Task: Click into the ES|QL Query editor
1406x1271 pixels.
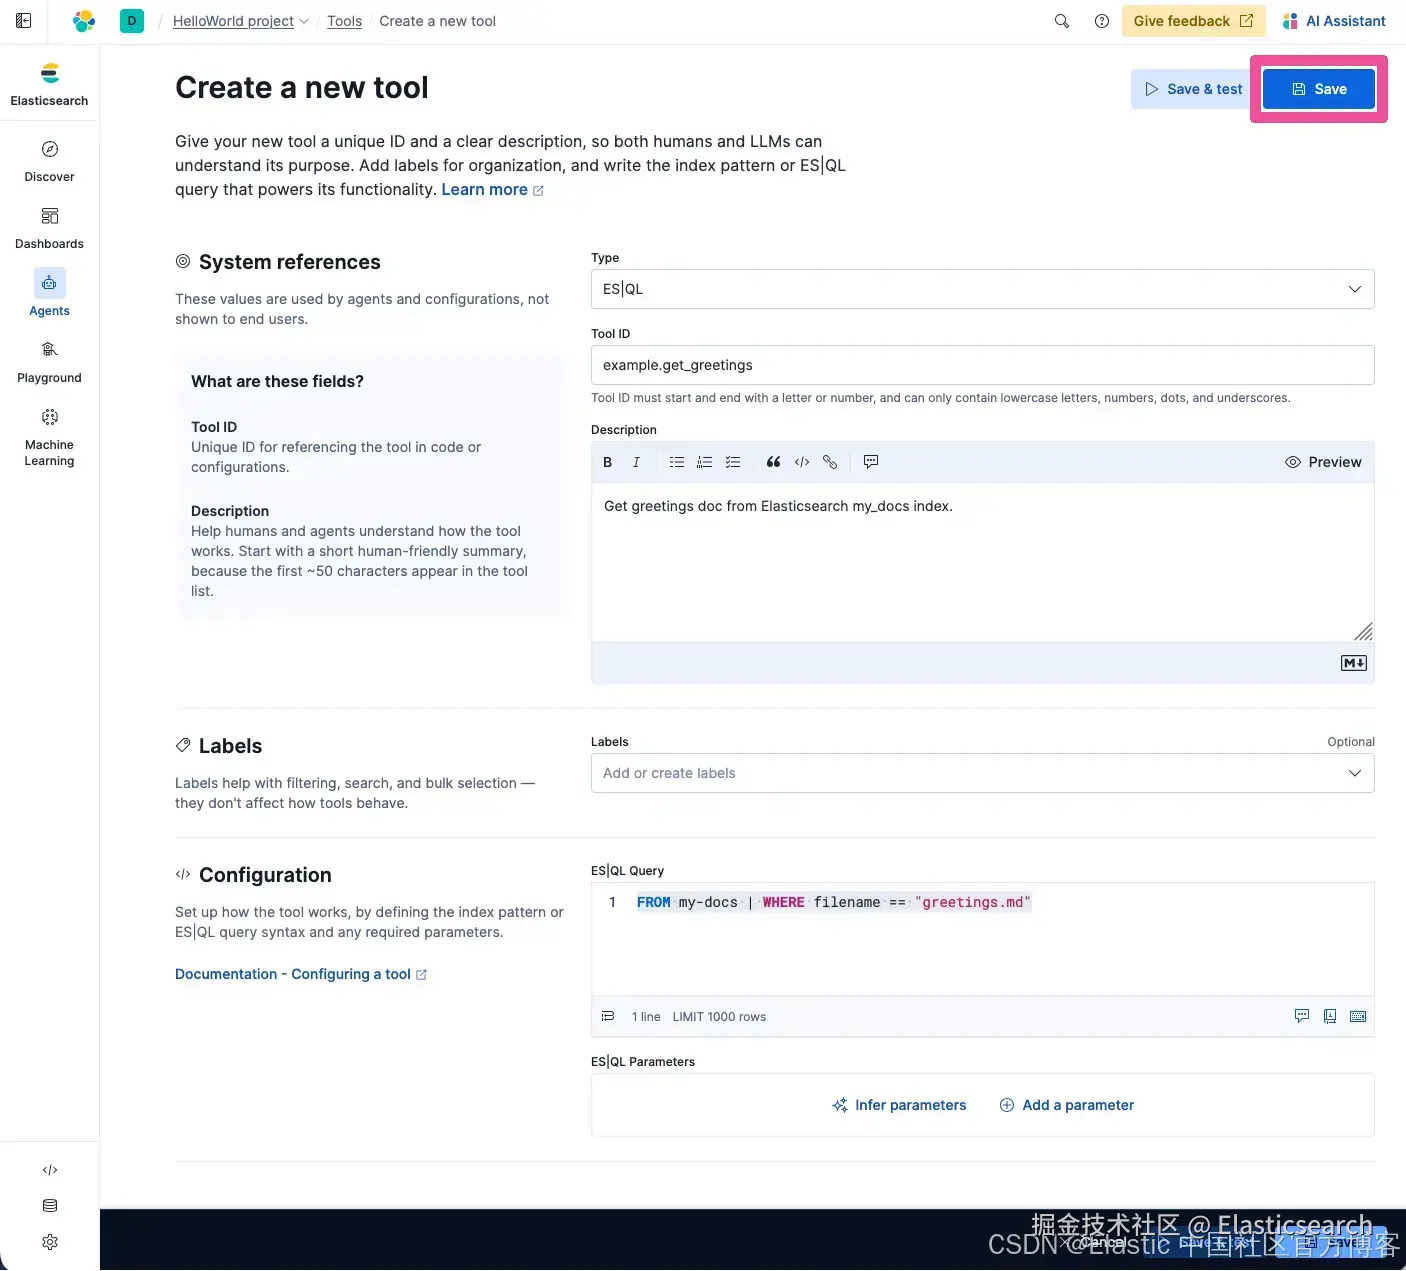Action: 982,939
